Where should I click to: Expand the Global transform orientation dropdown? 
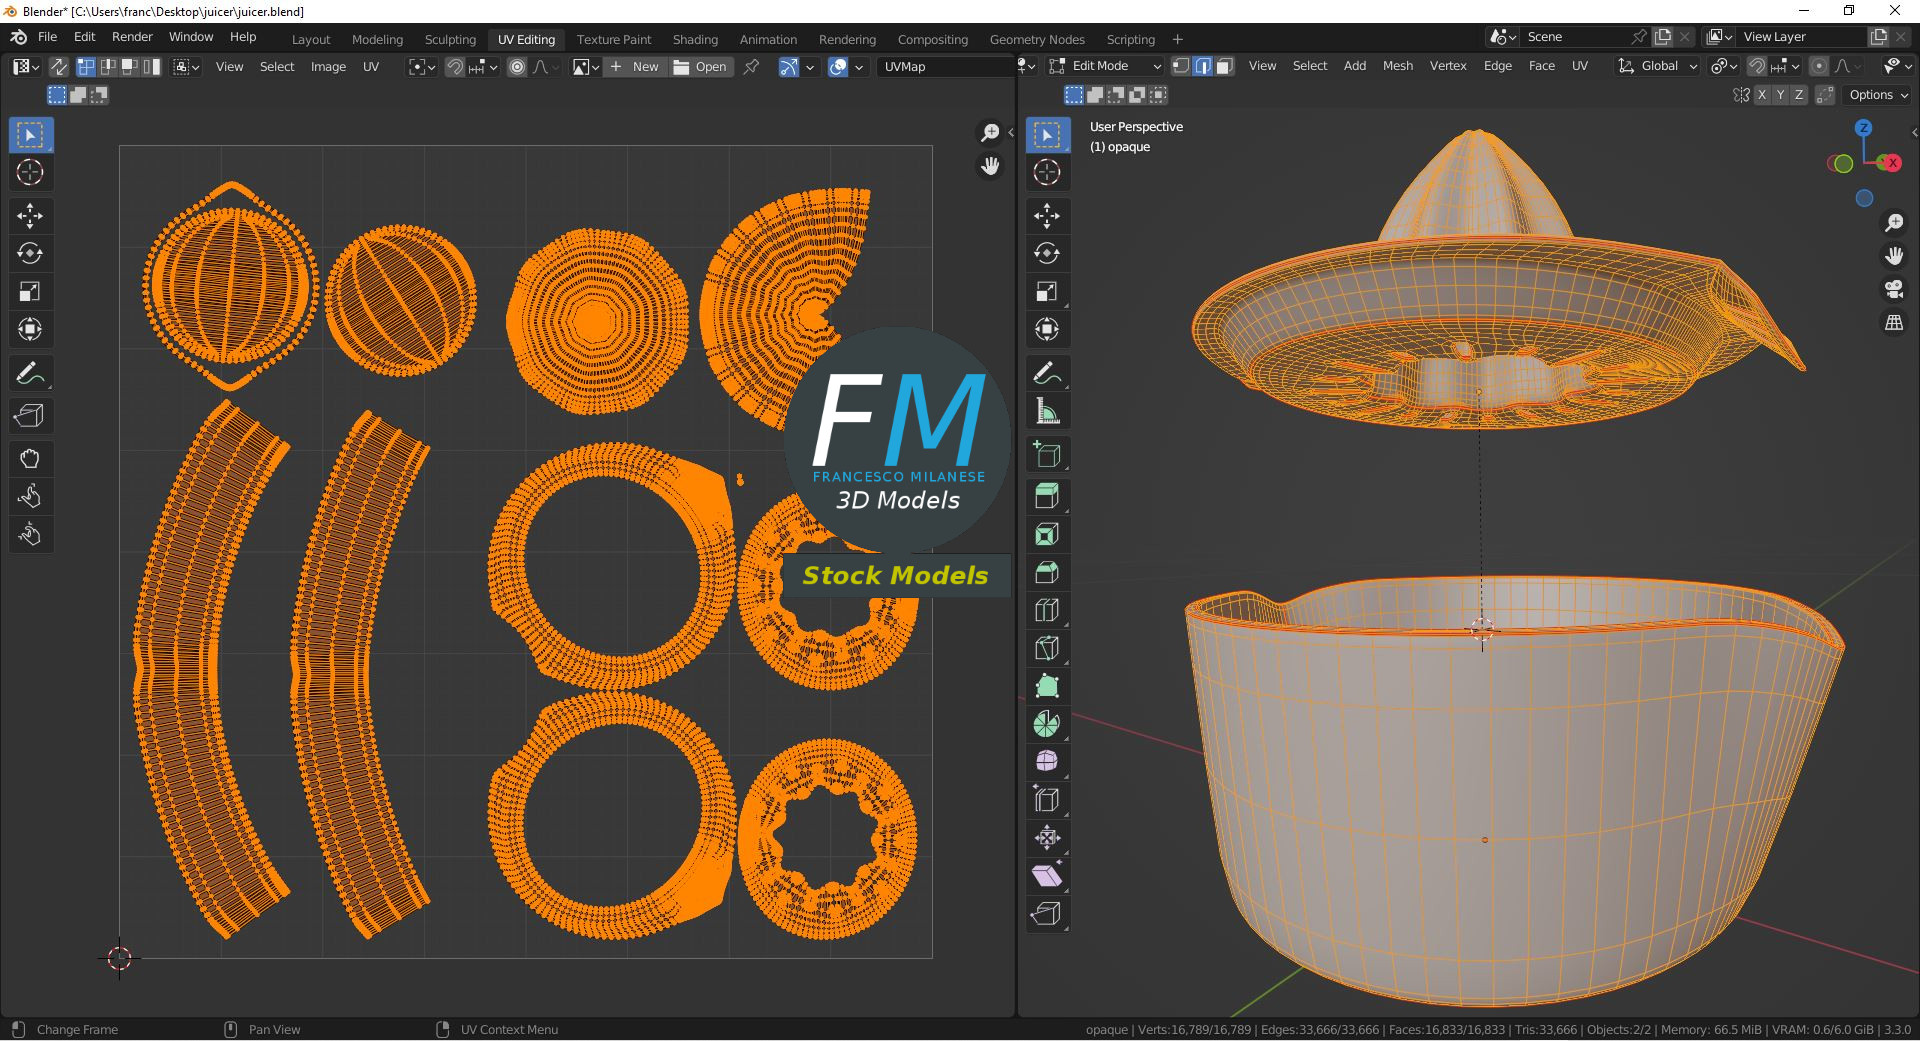click(x=1659, y=66)
